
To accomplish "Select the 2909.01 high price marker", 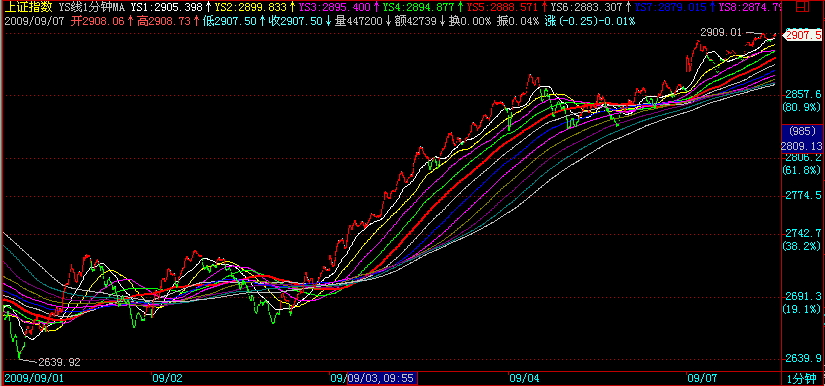I will point(720,33).
